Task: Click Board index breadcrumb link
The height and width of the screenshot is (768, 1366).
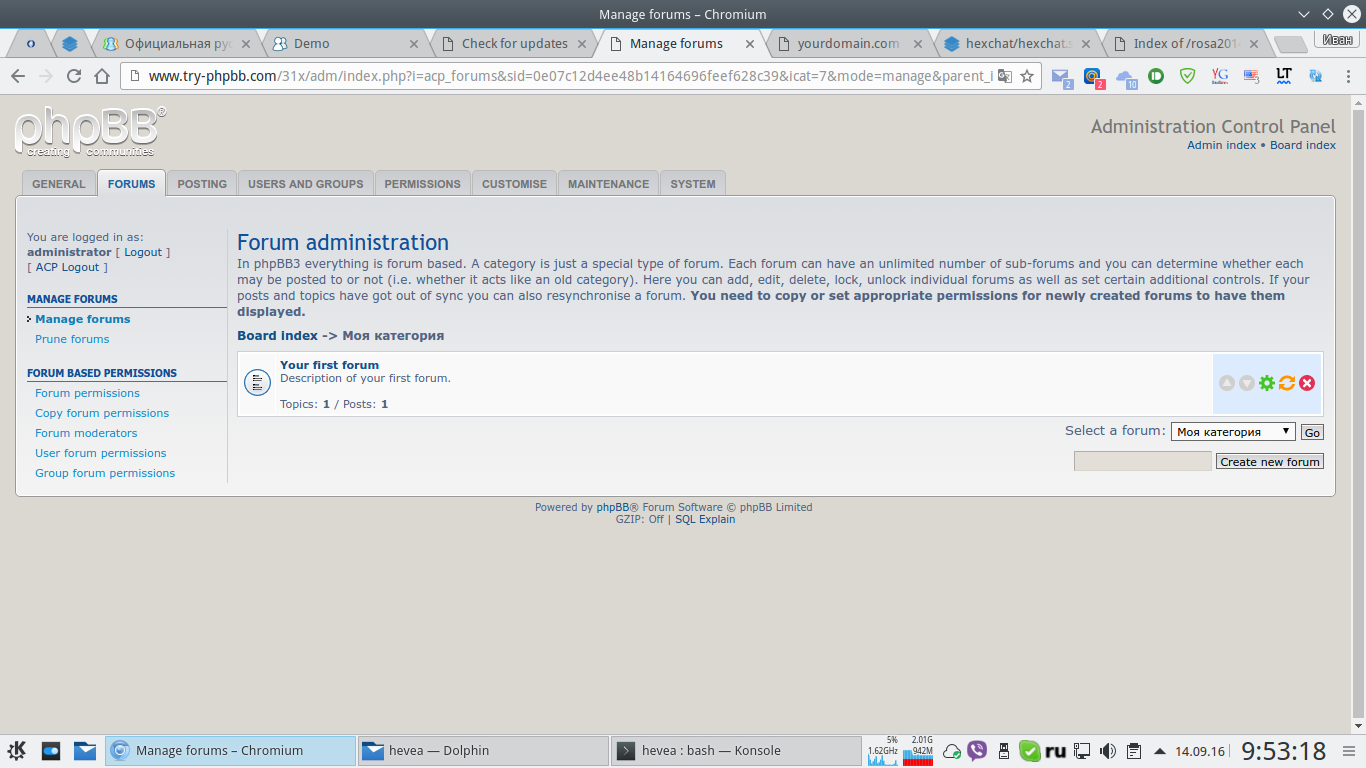Action: click(278, 336)
